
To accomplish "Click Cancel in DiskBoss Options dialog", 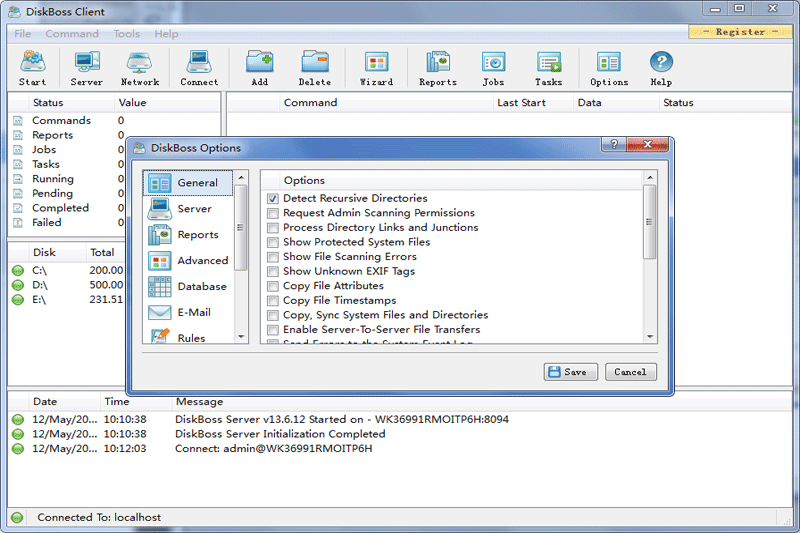I will point(630,372).
